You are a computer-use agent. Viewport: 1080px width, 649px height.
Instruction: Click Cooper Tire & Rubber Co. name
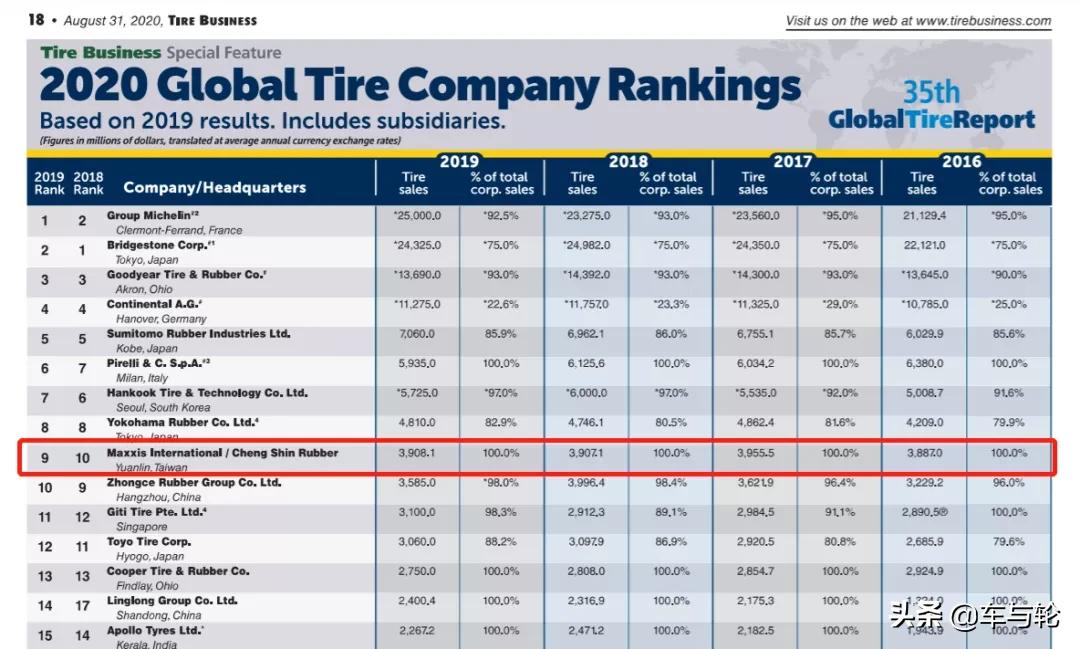(178, 572)
